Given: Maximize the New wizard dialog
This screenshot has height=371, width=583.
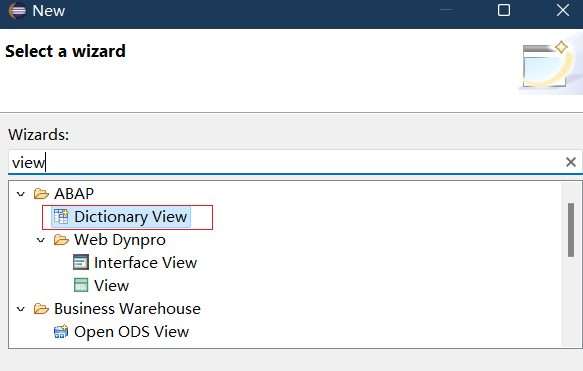Looking at the screenshot, I should click(x=504, y=10).
